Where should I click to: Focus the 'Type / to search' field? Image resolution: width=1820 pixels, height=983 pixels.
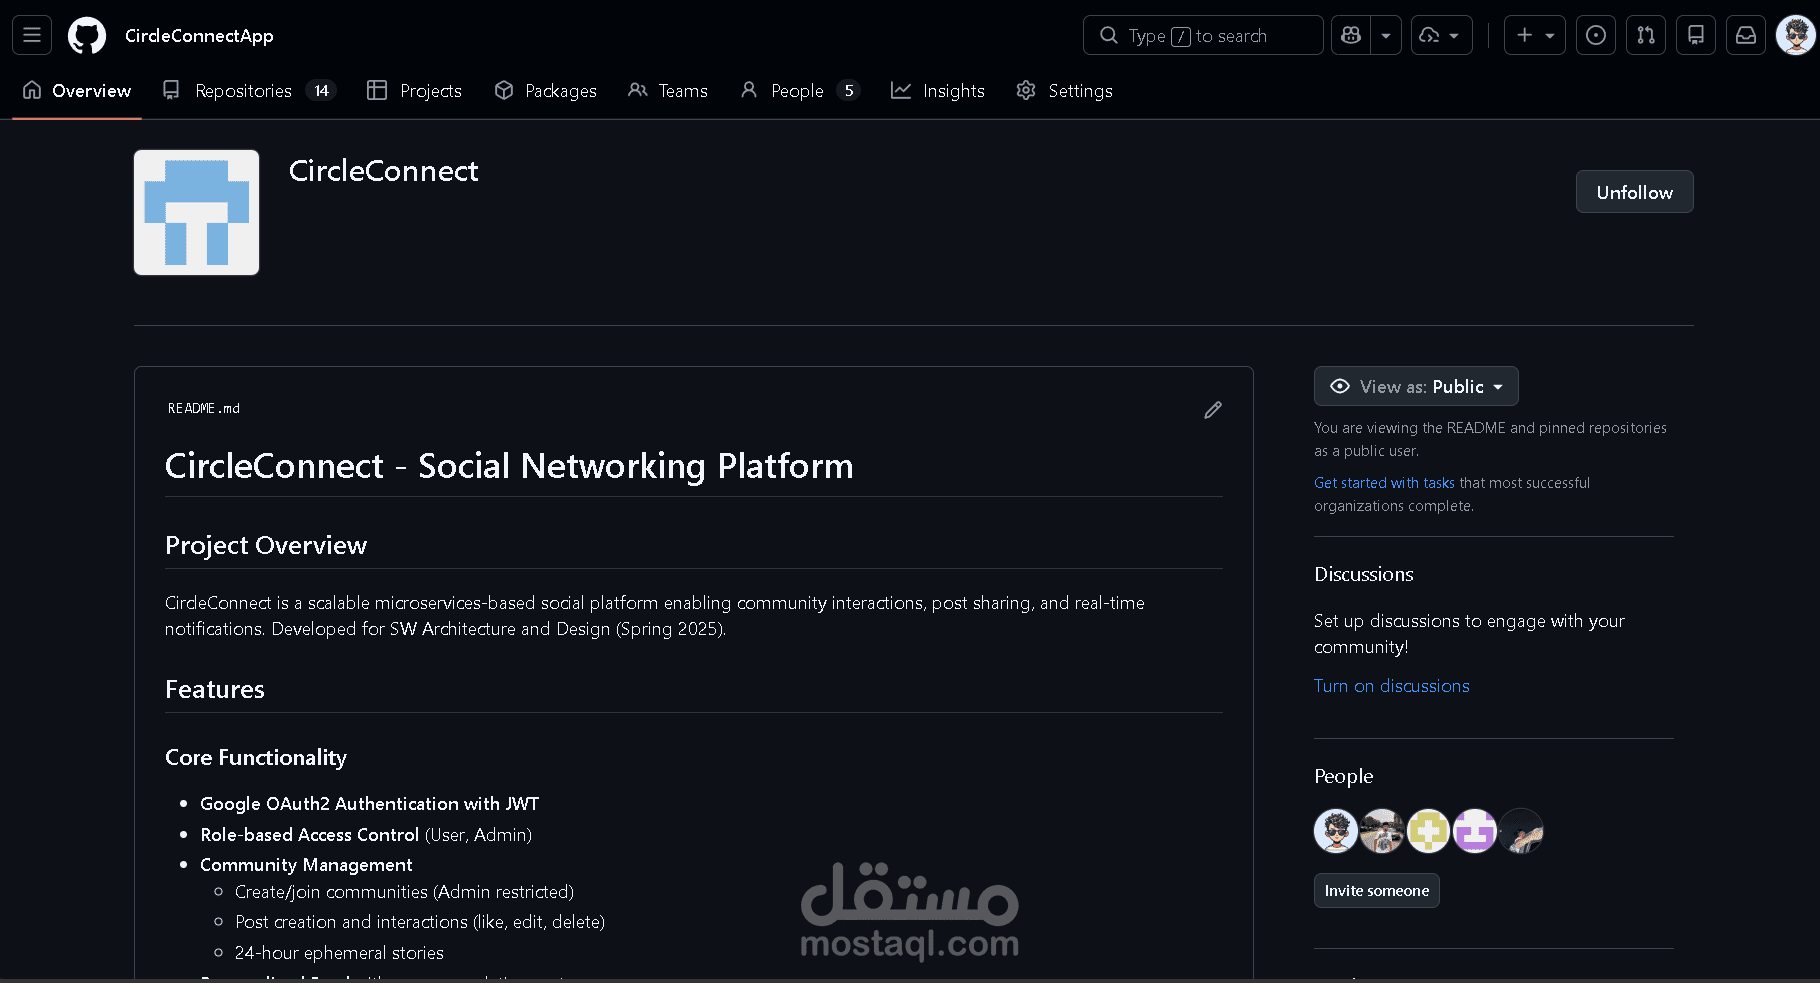tap(1203, 35)
